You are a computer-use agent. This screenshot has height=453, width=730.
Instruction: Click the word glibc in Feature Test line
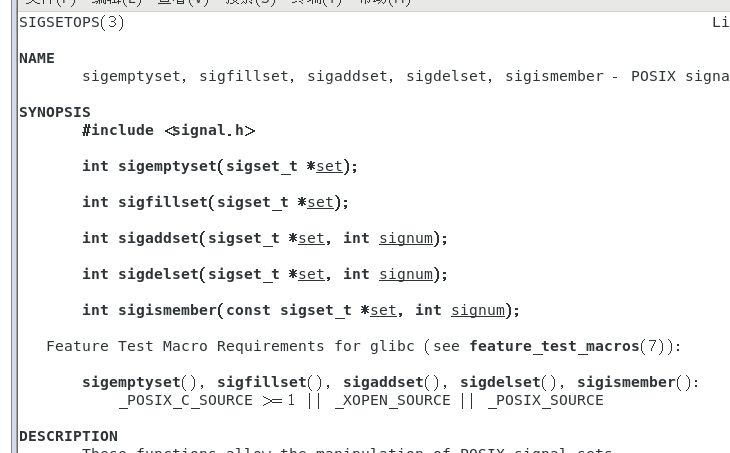[392, 346]
